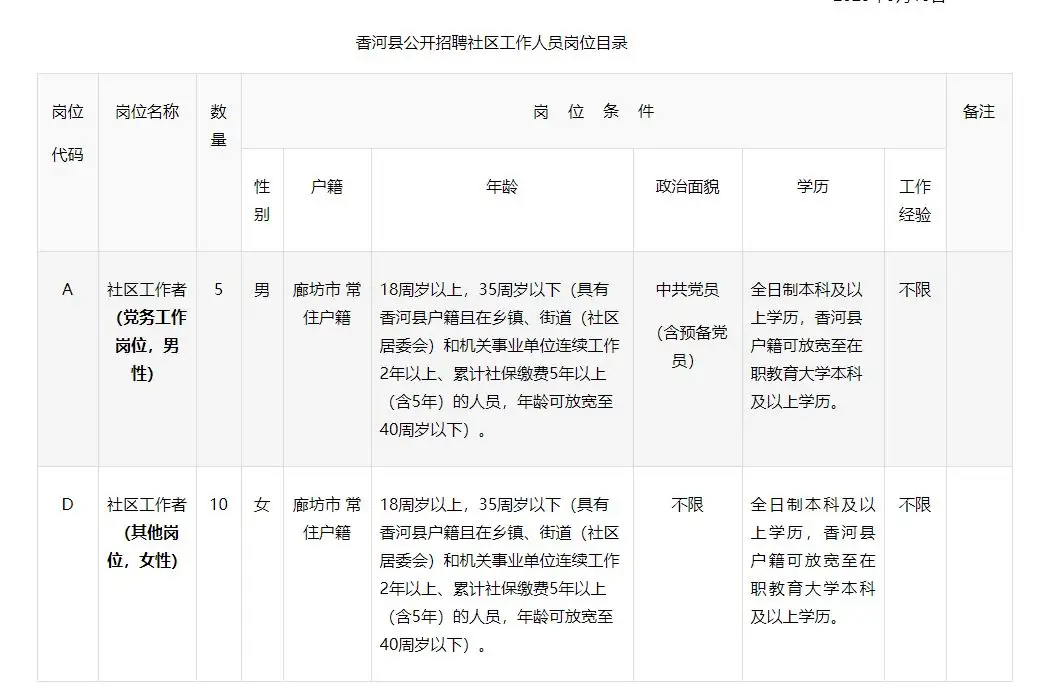Select the position code A cell
The image size is (1037, 693).
(68, 290)
